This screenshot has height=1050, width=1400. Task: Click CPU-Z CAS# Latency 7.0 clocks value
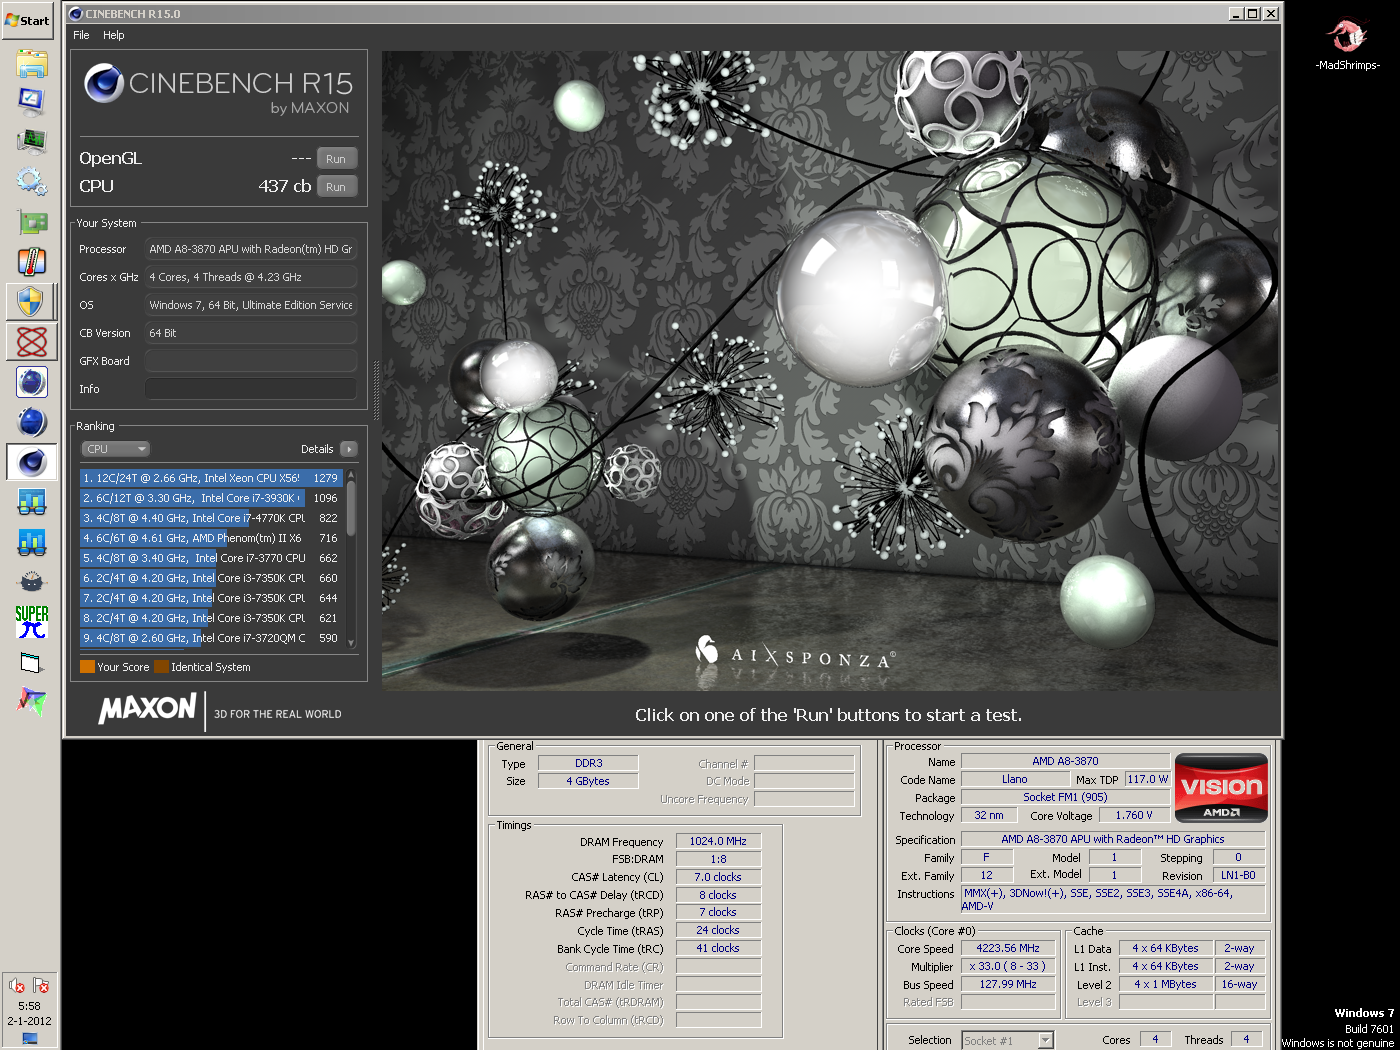tap(718, 877)
